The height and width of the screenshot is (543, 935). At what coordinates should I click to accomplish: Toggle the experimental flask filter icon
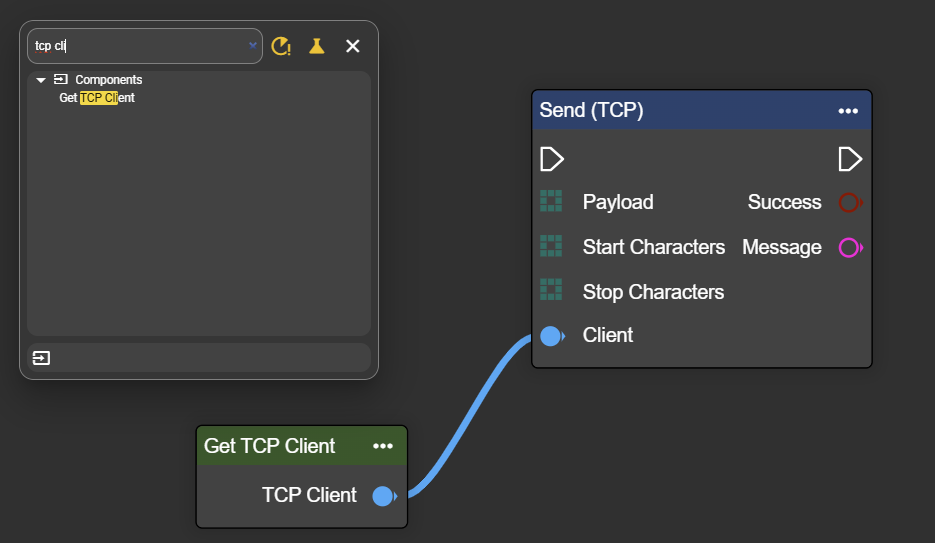tap(317, 46)
